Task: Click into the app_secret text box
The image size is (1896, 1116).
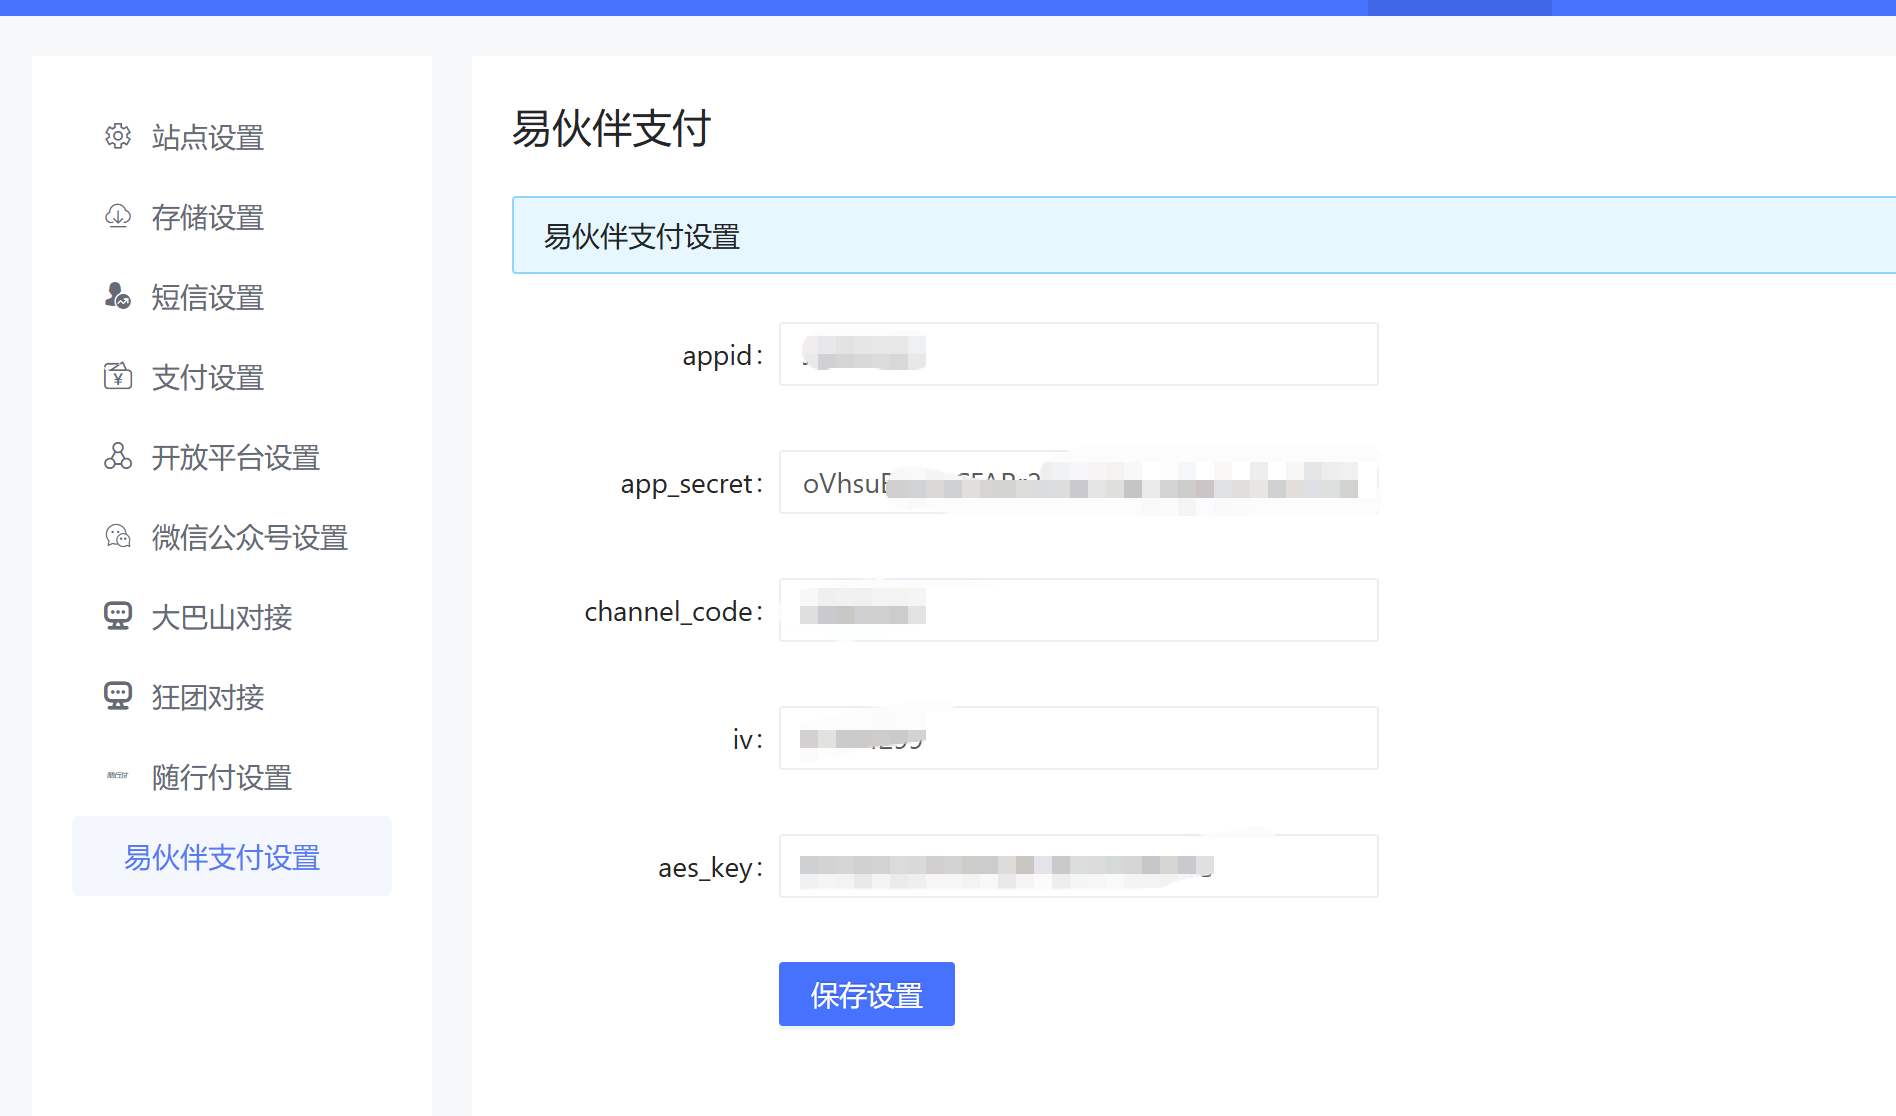Action: tap(1078, 482)
